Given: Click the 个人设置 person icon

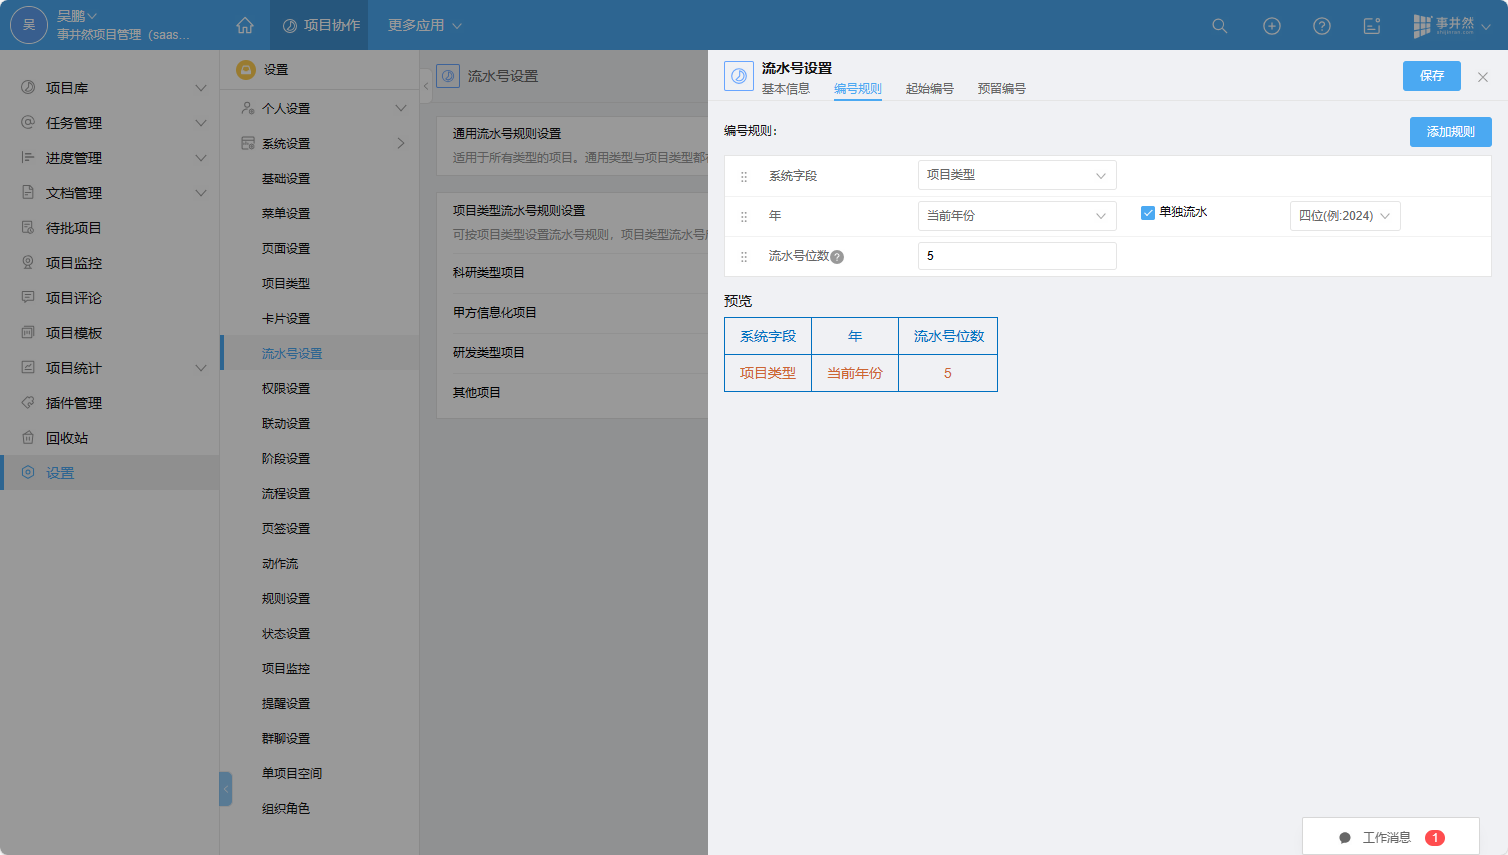Looking at the screenshot, I should [x=248, y=108].
